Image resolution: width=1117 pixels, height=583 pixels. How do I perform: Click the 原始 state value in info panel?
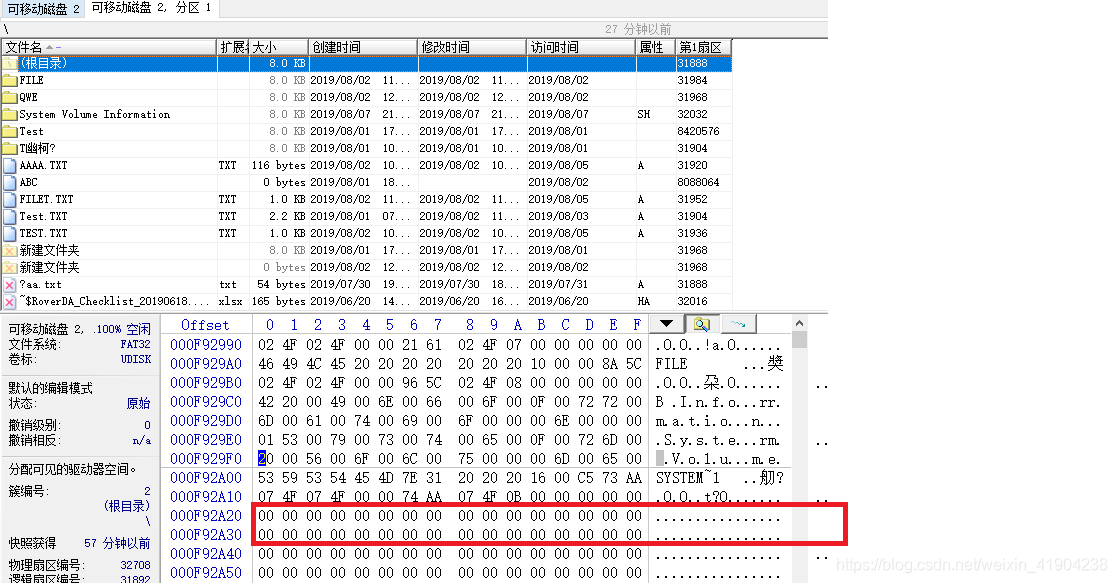[x=138, y=403]
